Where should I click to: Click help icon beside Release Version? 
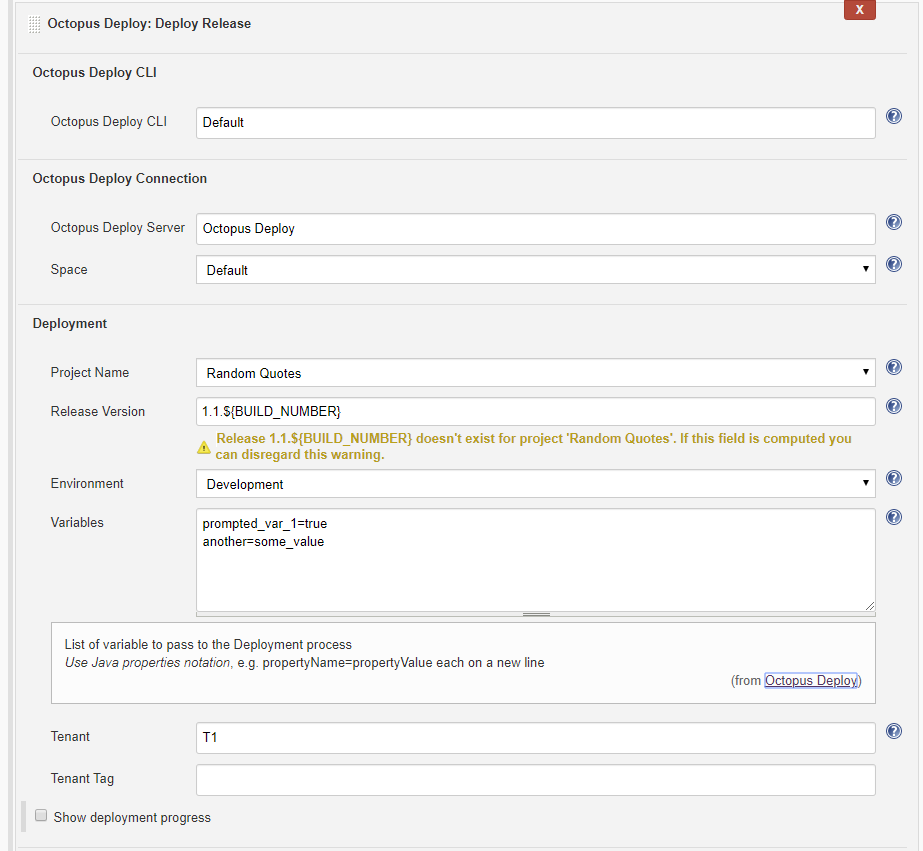tap(894, 406)
